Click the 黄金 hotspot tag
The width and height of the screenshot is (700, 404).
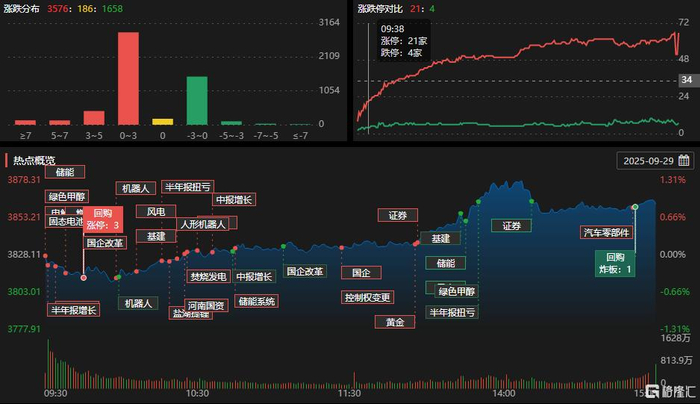pos(395,322)
